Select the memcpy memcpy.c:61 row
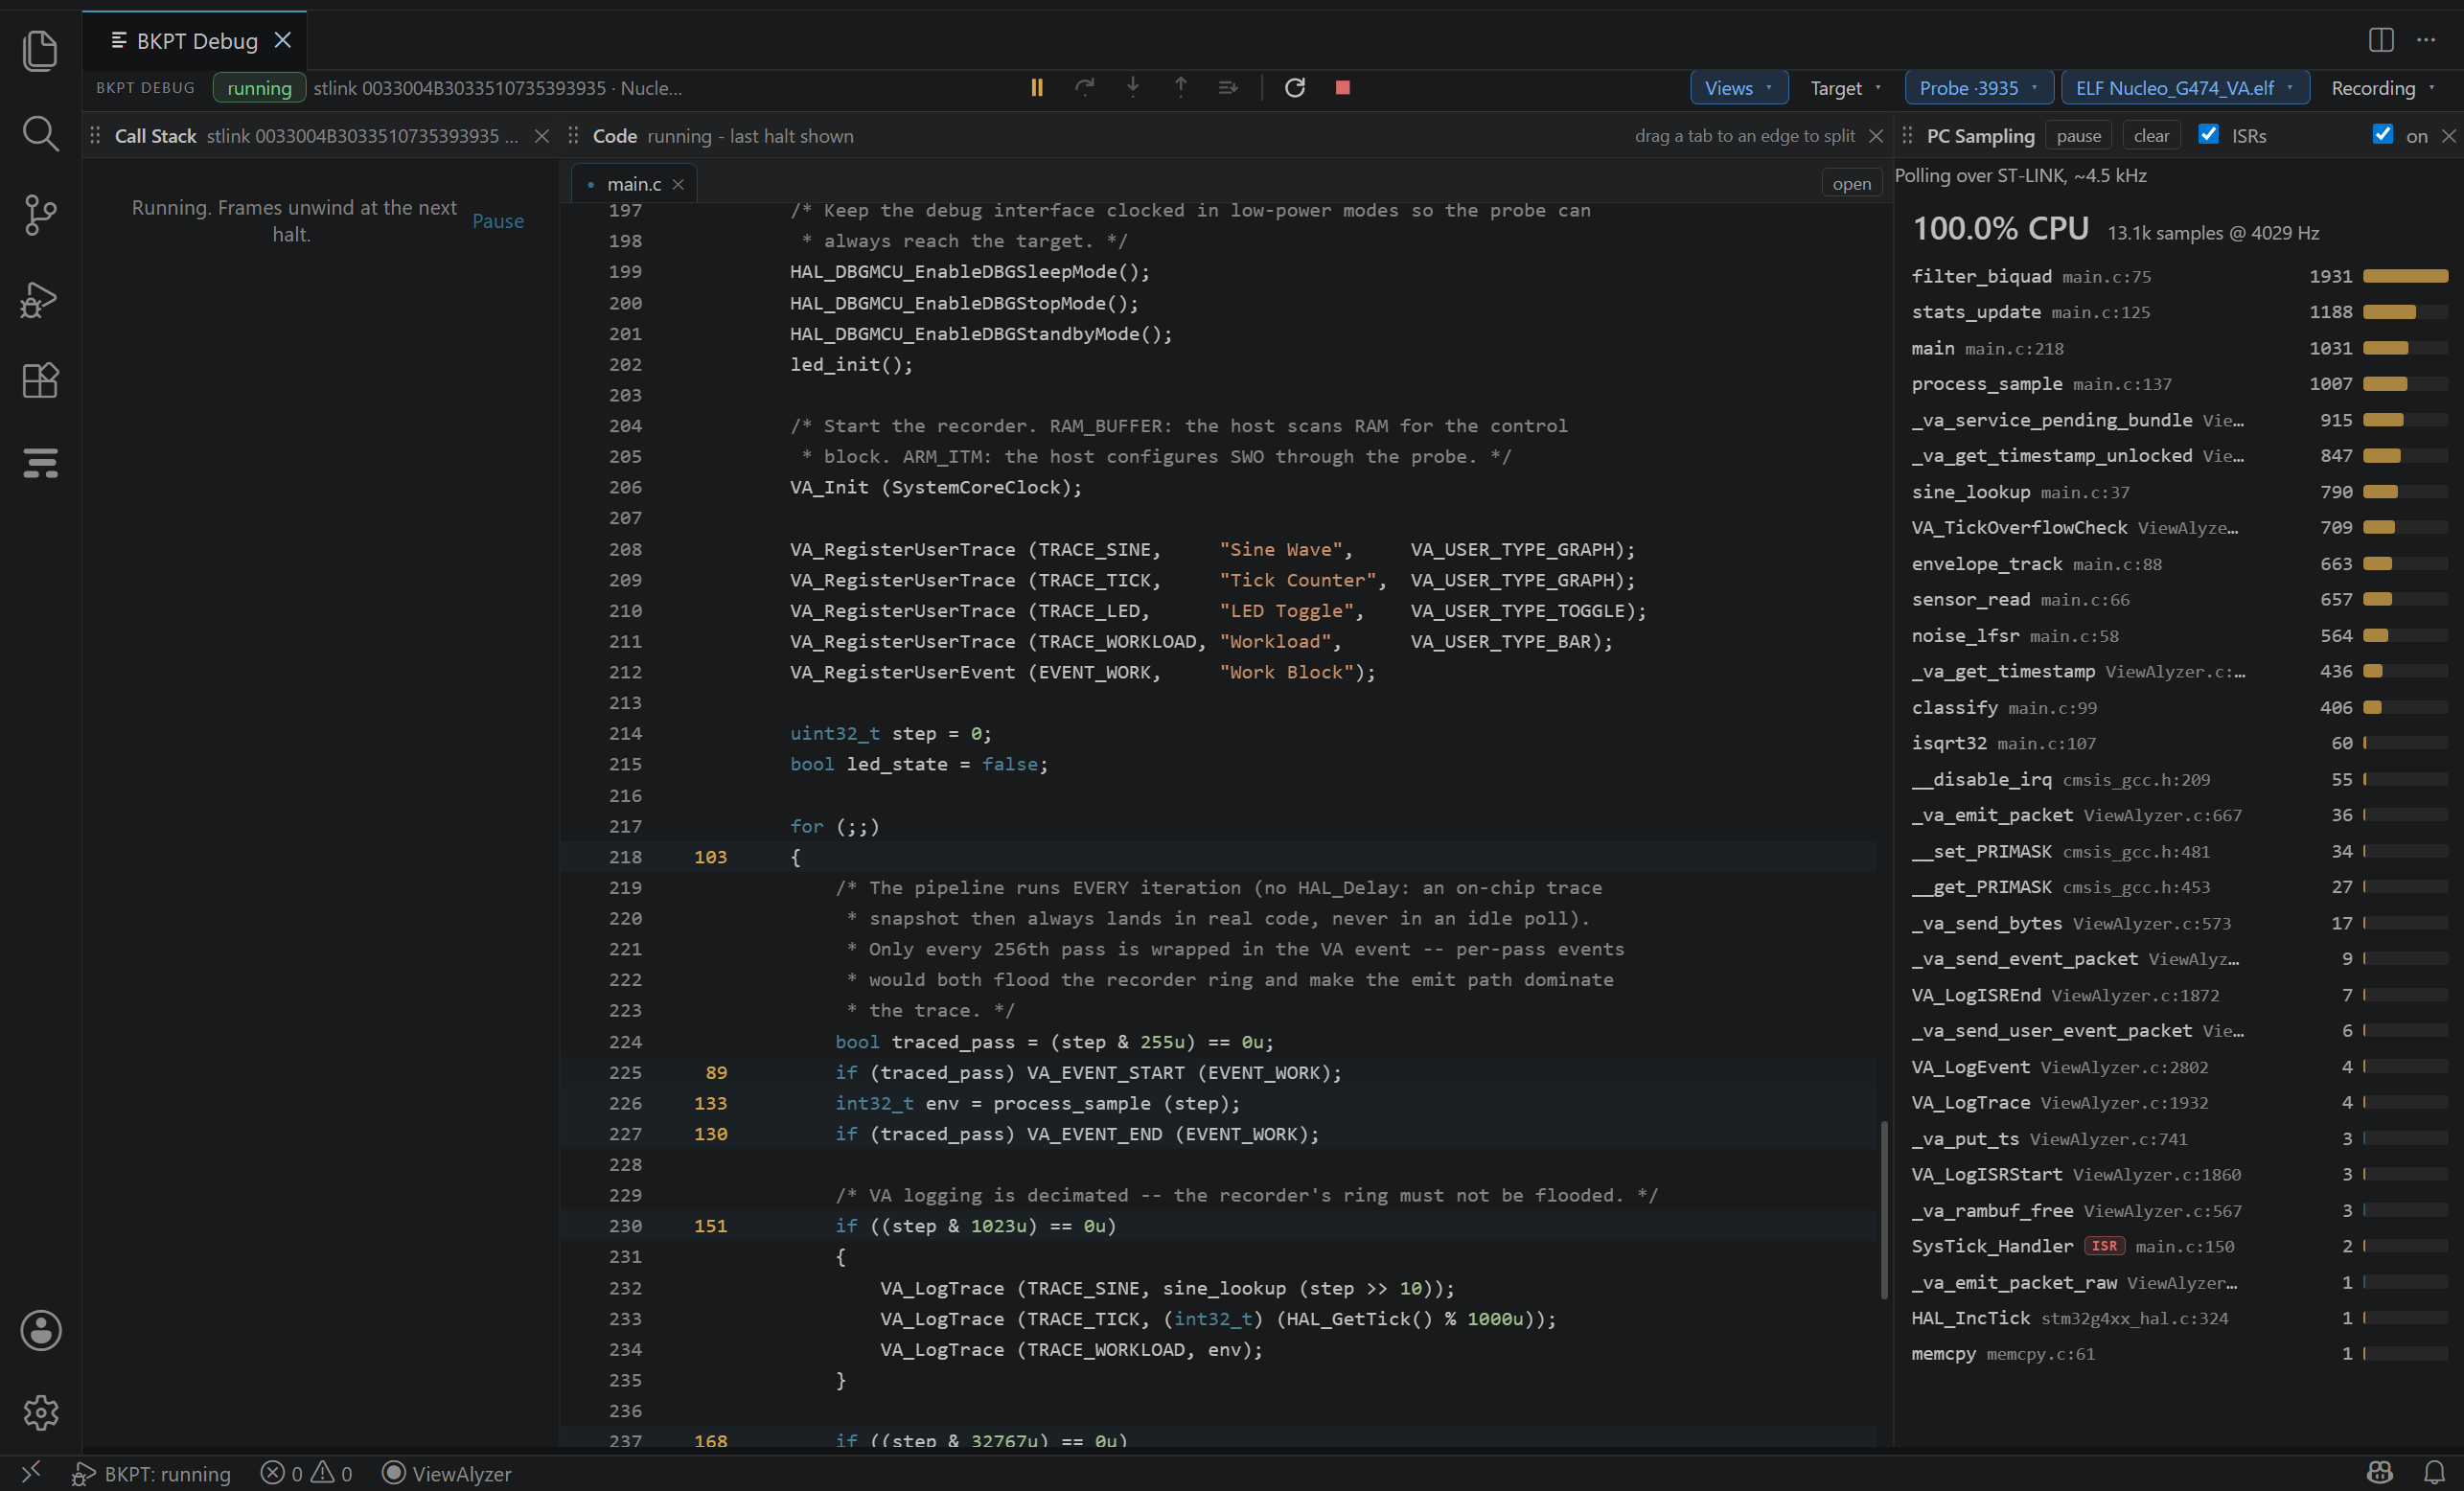Image resolution: width=2464 pixels, height=1491 pixels. pos(2178,1354)
